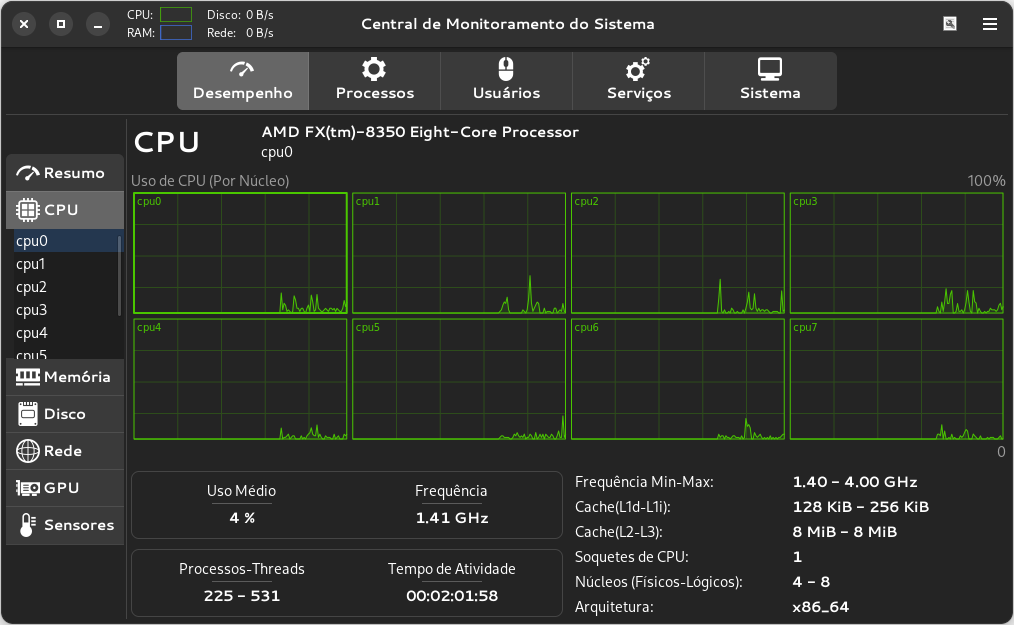Screen dimensions: 1014x625
Task: Click the header settings icon beside hamburger menu
Action: click(950, 24)
